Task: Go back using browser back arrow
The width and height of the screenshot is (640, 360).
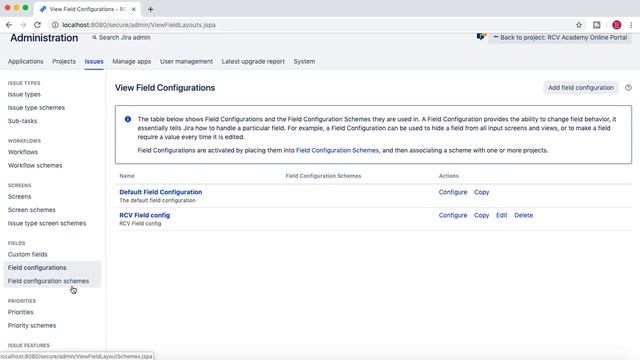Action: point(9,25)
